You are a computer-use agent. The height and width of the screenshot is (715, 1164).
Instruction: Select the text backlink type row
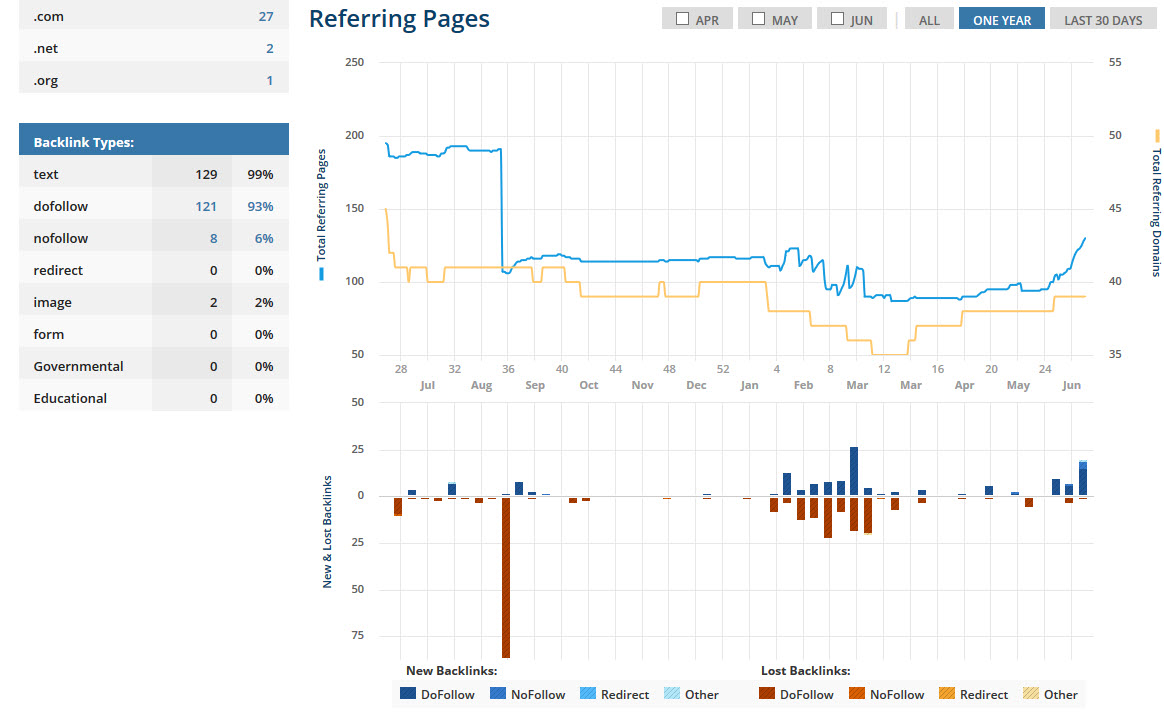click(154, 174)
